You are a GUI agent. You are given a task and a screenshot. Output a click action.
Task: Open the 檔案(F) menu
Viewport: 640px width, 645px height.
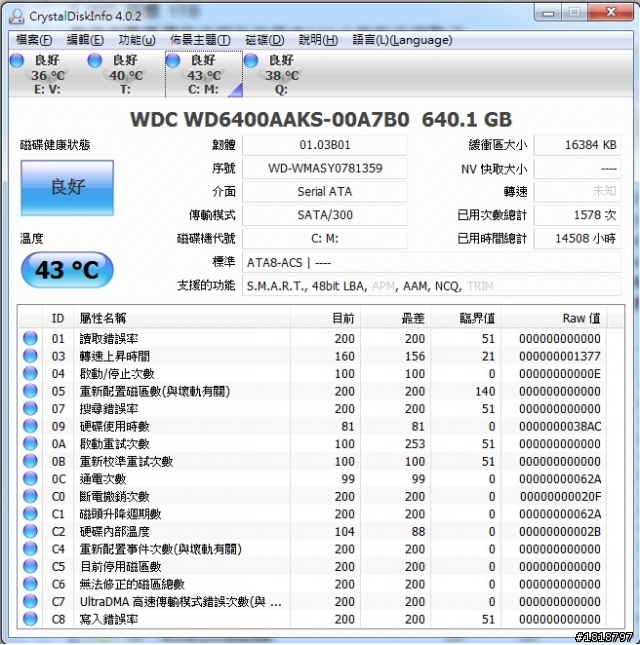pos(34,40)
